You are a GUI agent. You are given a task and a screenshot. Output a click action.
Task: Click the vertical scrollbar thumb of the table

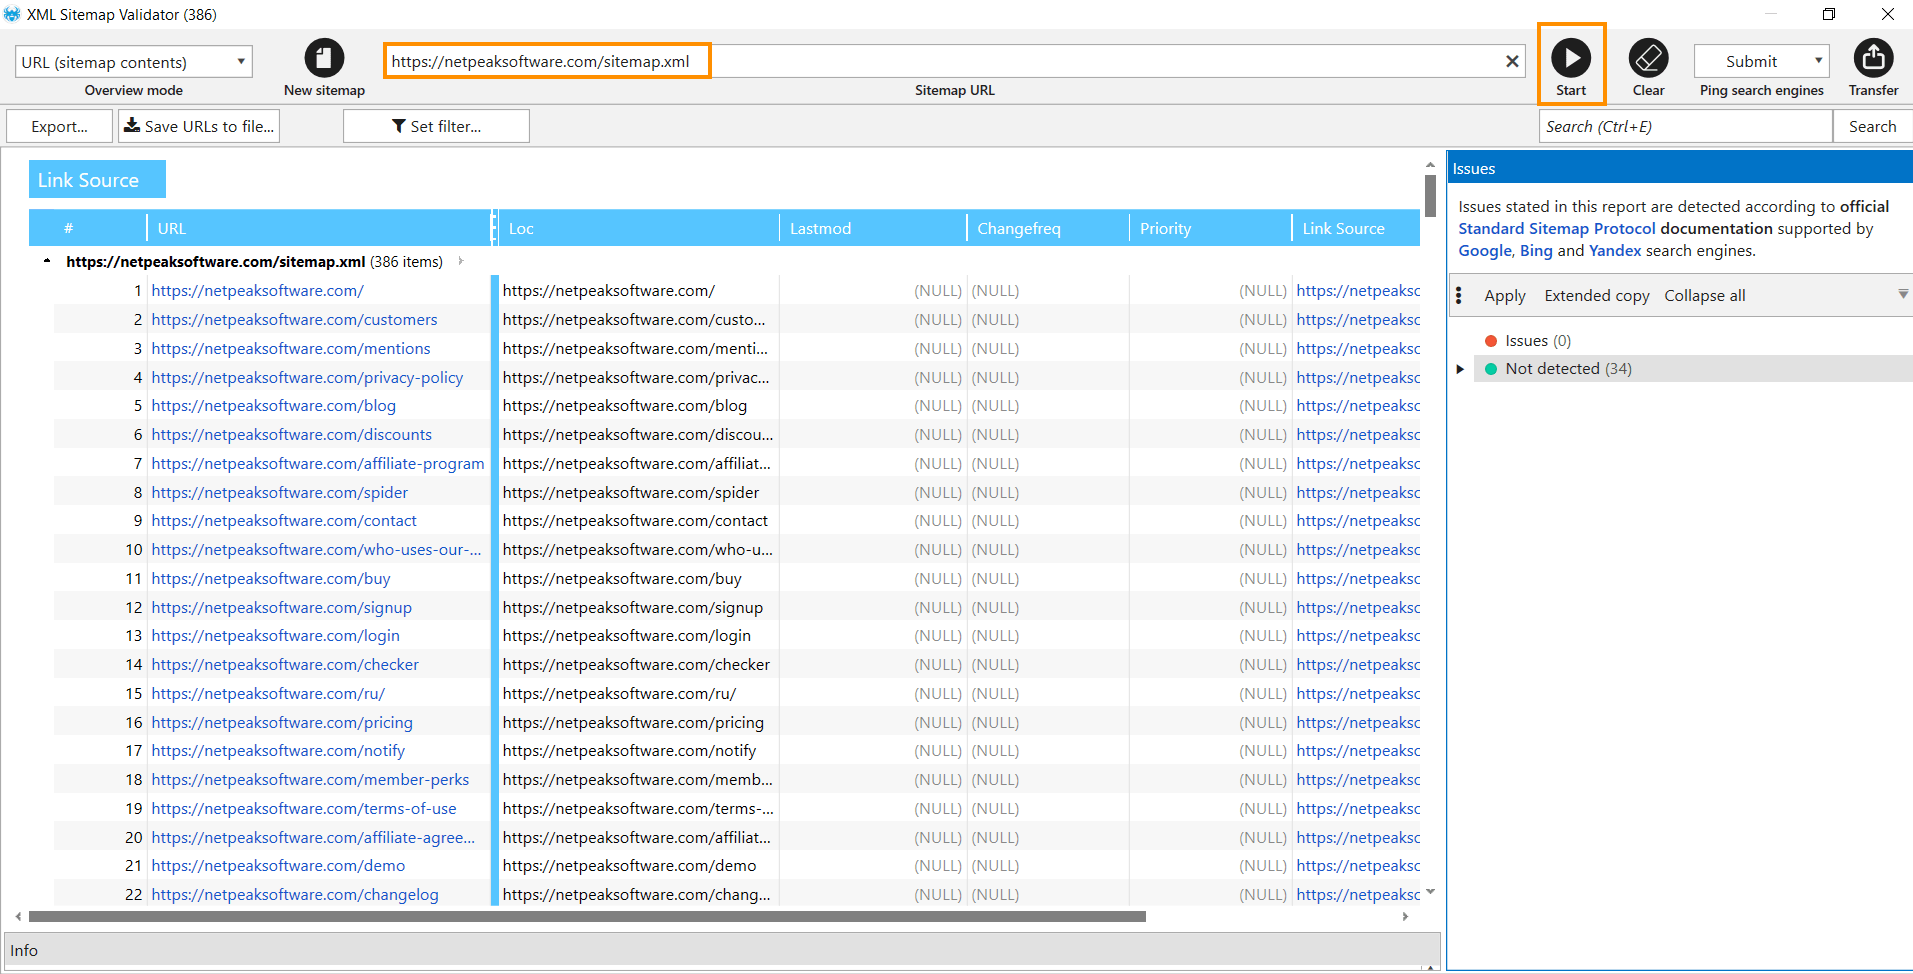pyautogui.click(x=1430, y=195)
